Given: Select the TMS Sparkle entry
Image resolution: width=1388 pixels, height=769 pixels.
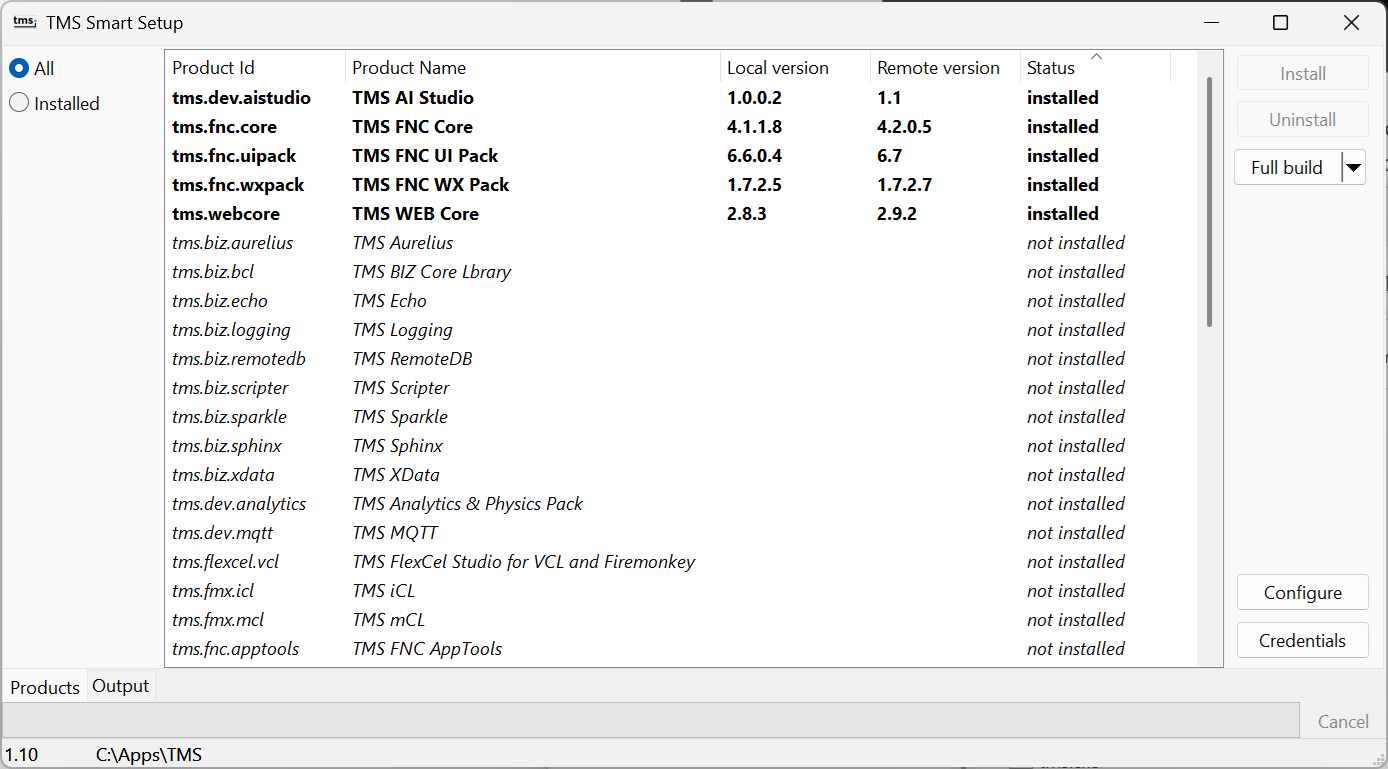Looking at the screenshot, I should (400, 417).
